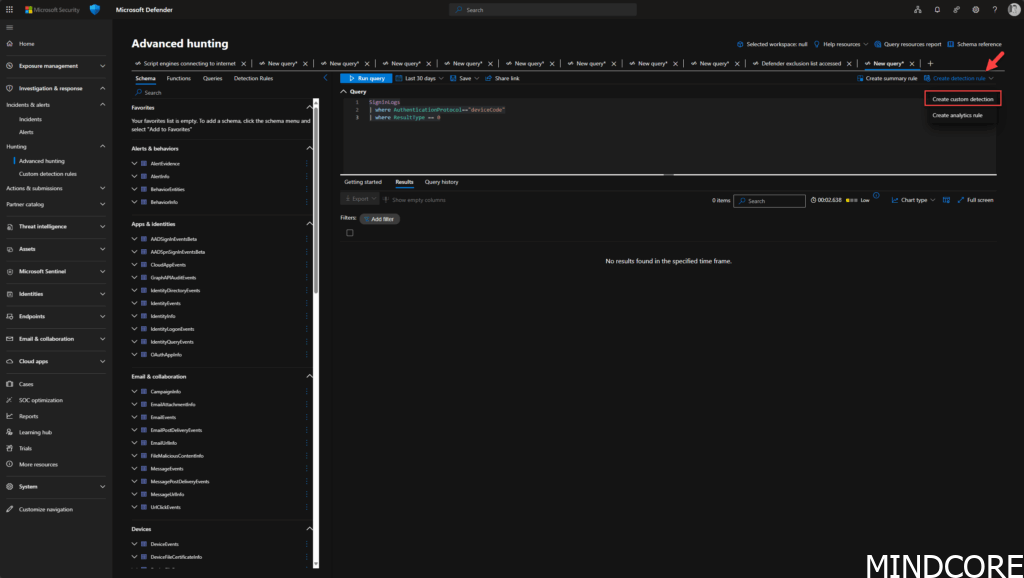Open the Chart type dropdown
The image size is (1024, 578).
[x=914, y=200]
